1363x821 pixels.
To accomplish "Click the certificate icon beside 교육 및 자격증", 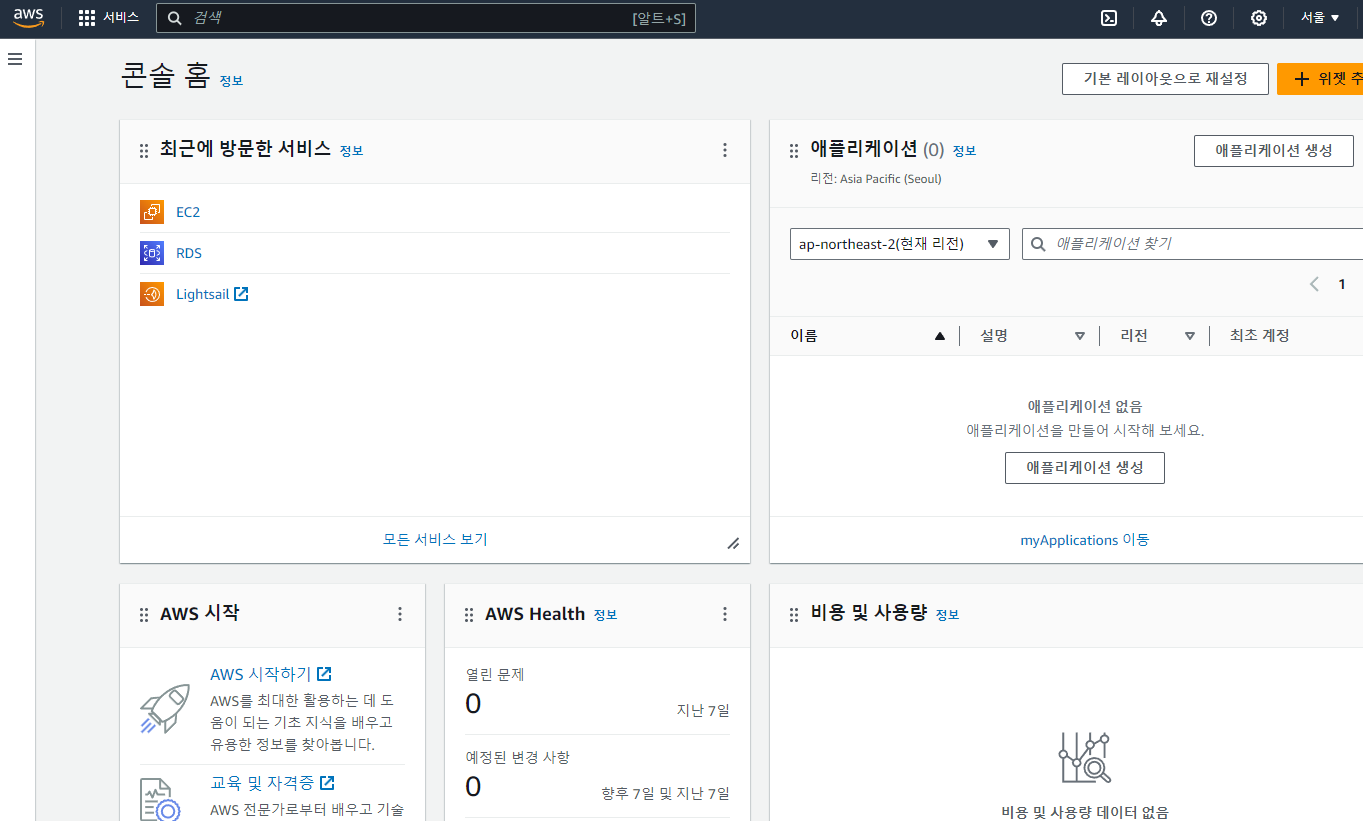I will pyautogui.click(x=160, y=800).
